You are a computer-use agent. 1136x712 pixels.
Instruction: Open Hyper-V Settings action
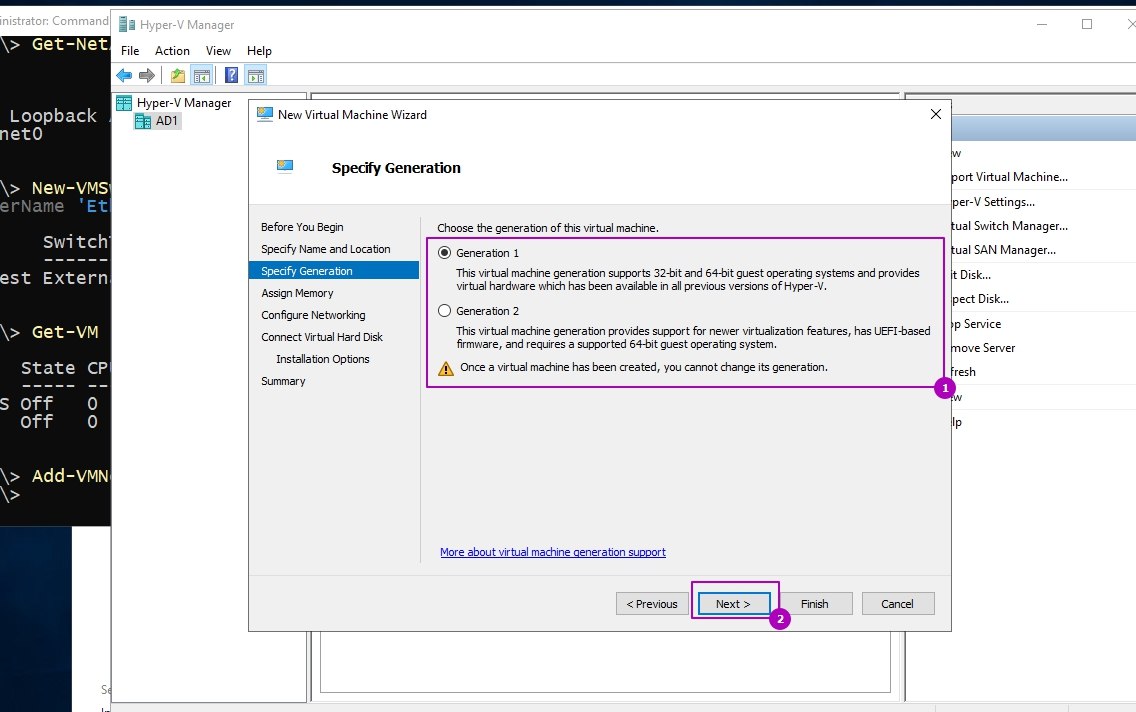coord(993,202)
